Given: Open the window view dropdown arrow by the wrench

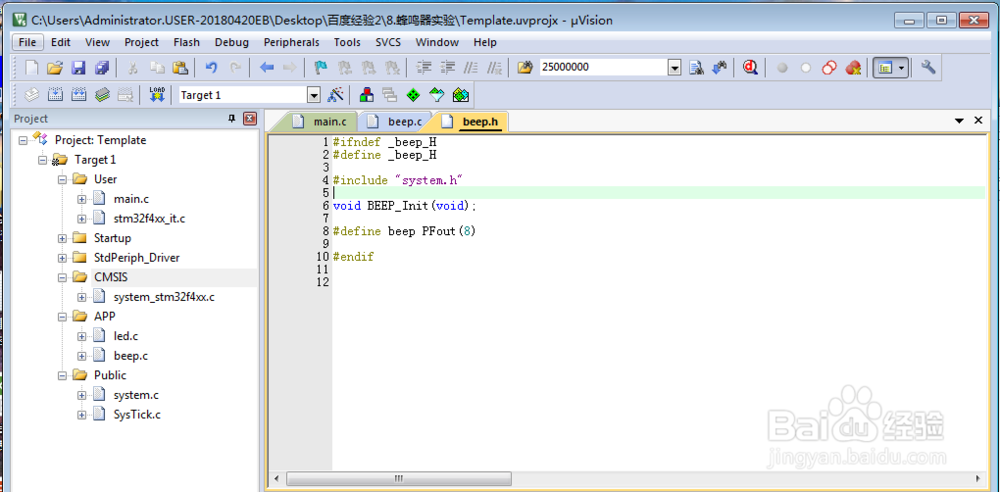Looking at the screenshot, I should coord(901,68).
